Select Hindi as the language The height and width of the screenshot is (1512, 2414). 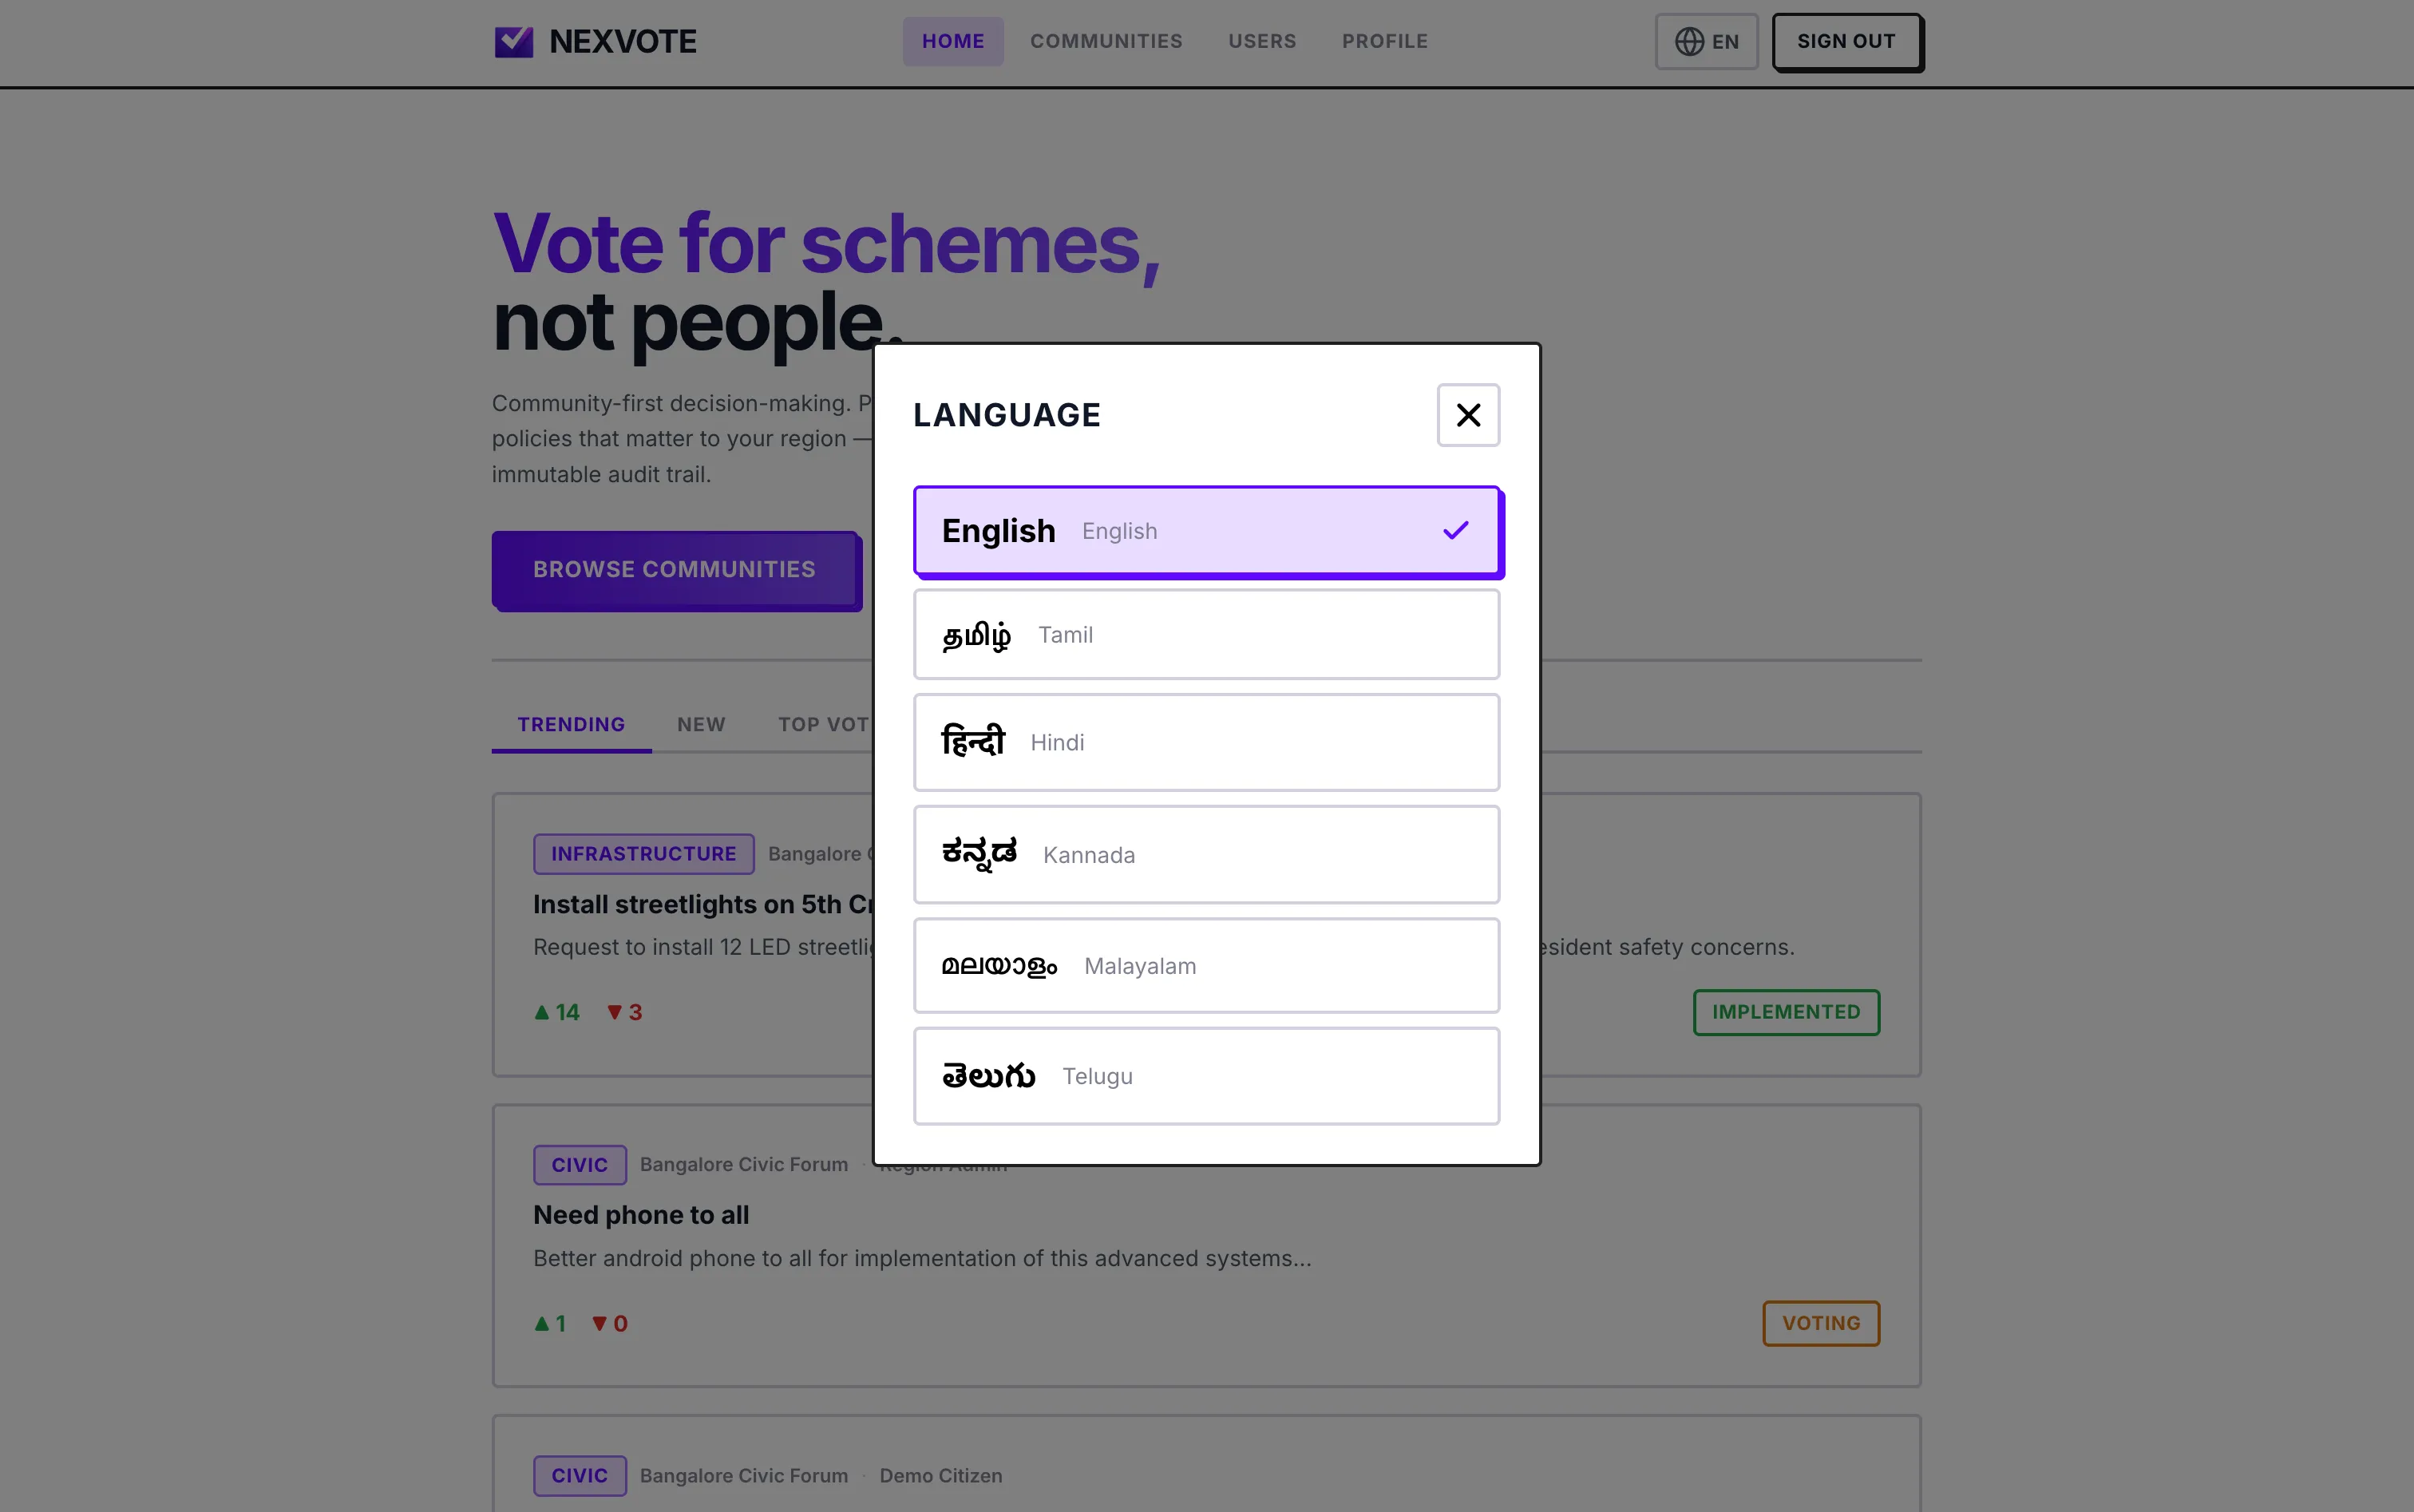tap(1205, 742)
